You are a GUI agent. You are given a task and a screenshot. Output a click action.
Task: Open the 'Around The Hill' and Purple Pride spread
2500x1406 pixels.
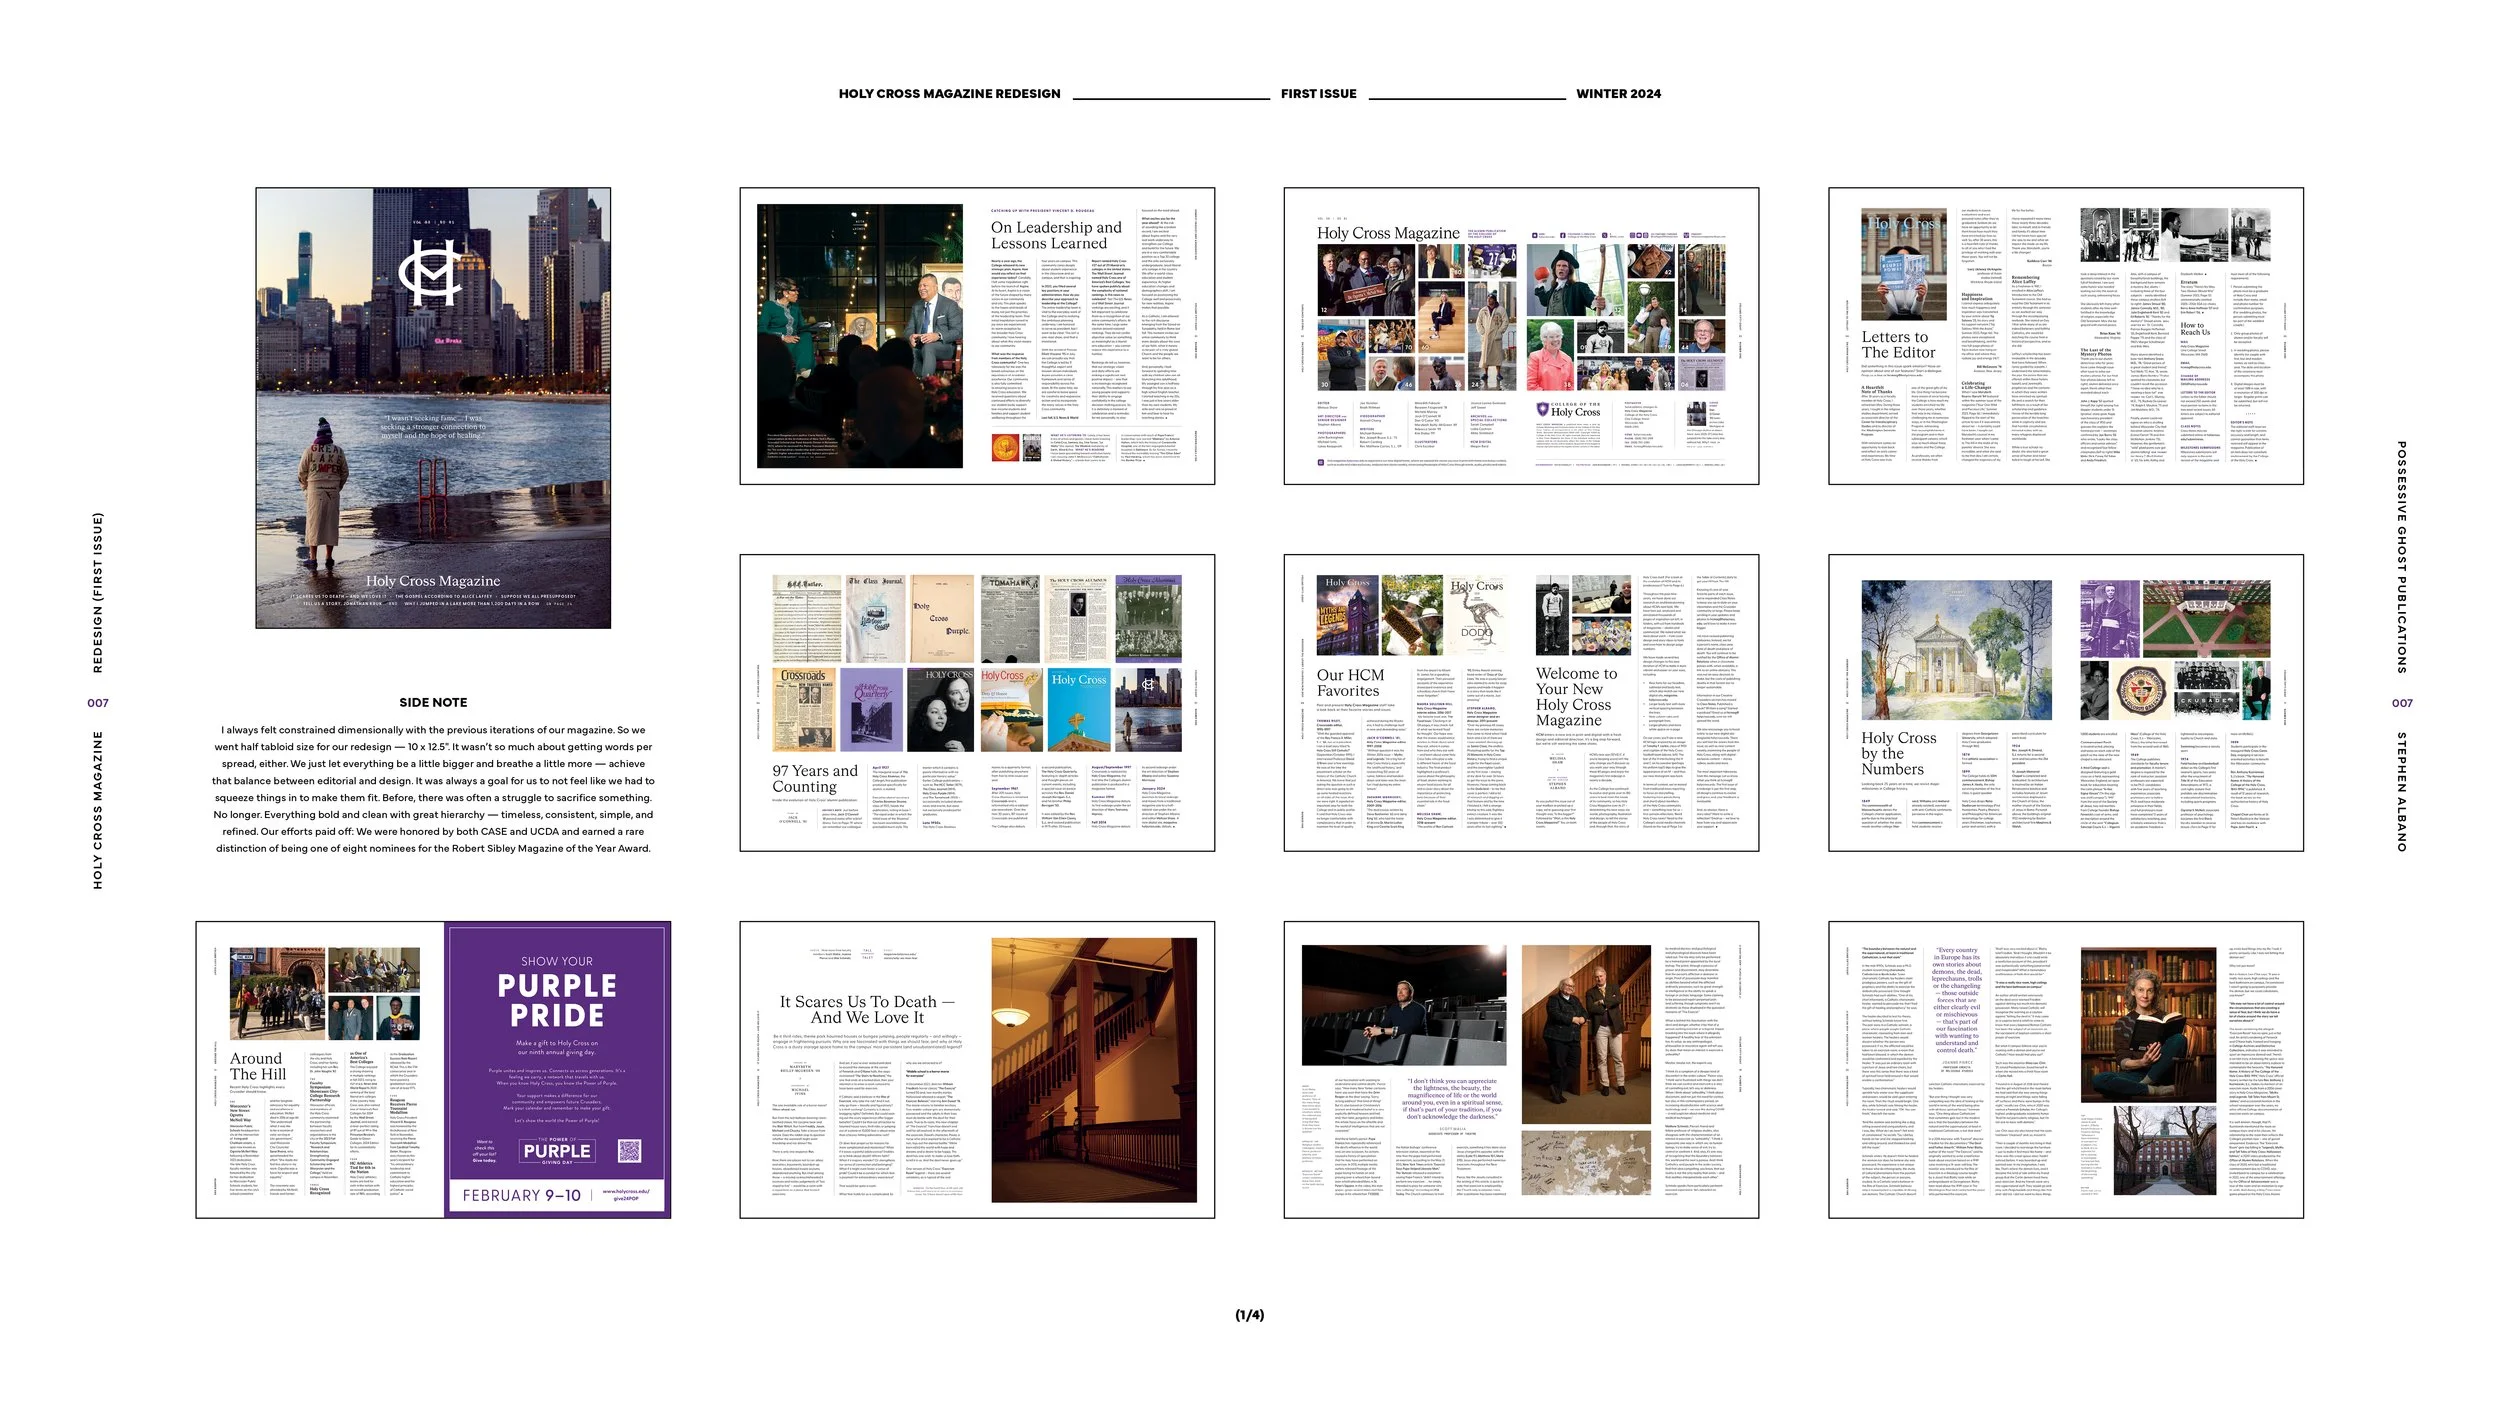point(433,1070)
